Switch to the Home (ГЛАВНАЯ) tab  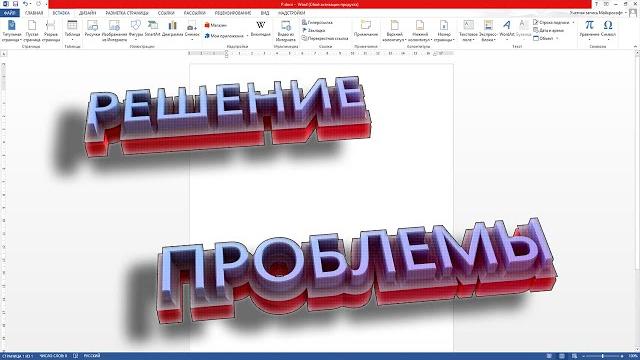34,13
